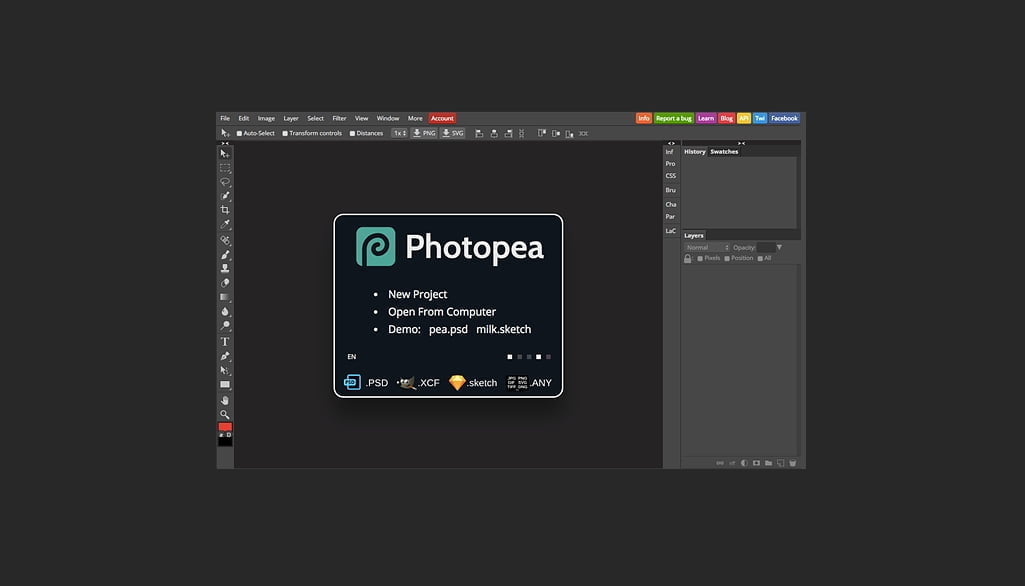The height and width of the screenshot is (586, 1025).
Task: Click the lock icon in Layers panel
Action: [x=688, y=258]
